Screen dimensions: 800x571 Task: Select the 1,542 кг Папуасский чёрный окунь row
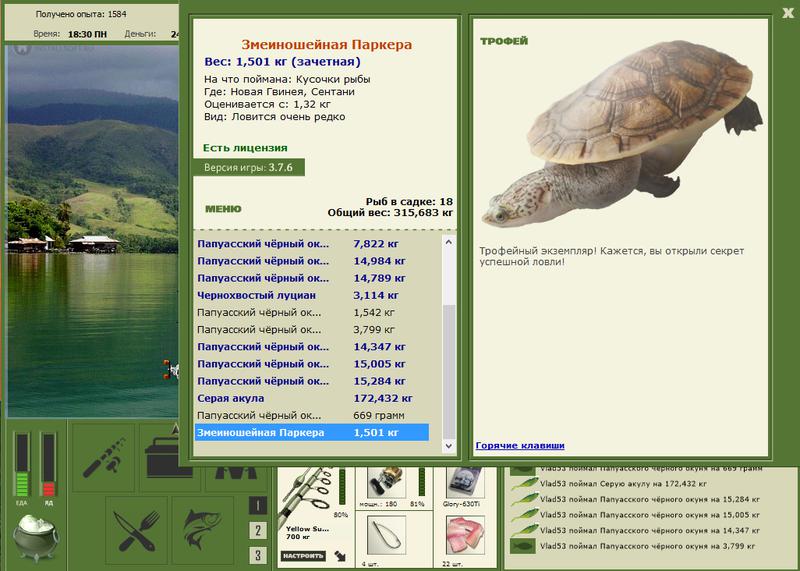pyautogui.click(x=312, y=312)
